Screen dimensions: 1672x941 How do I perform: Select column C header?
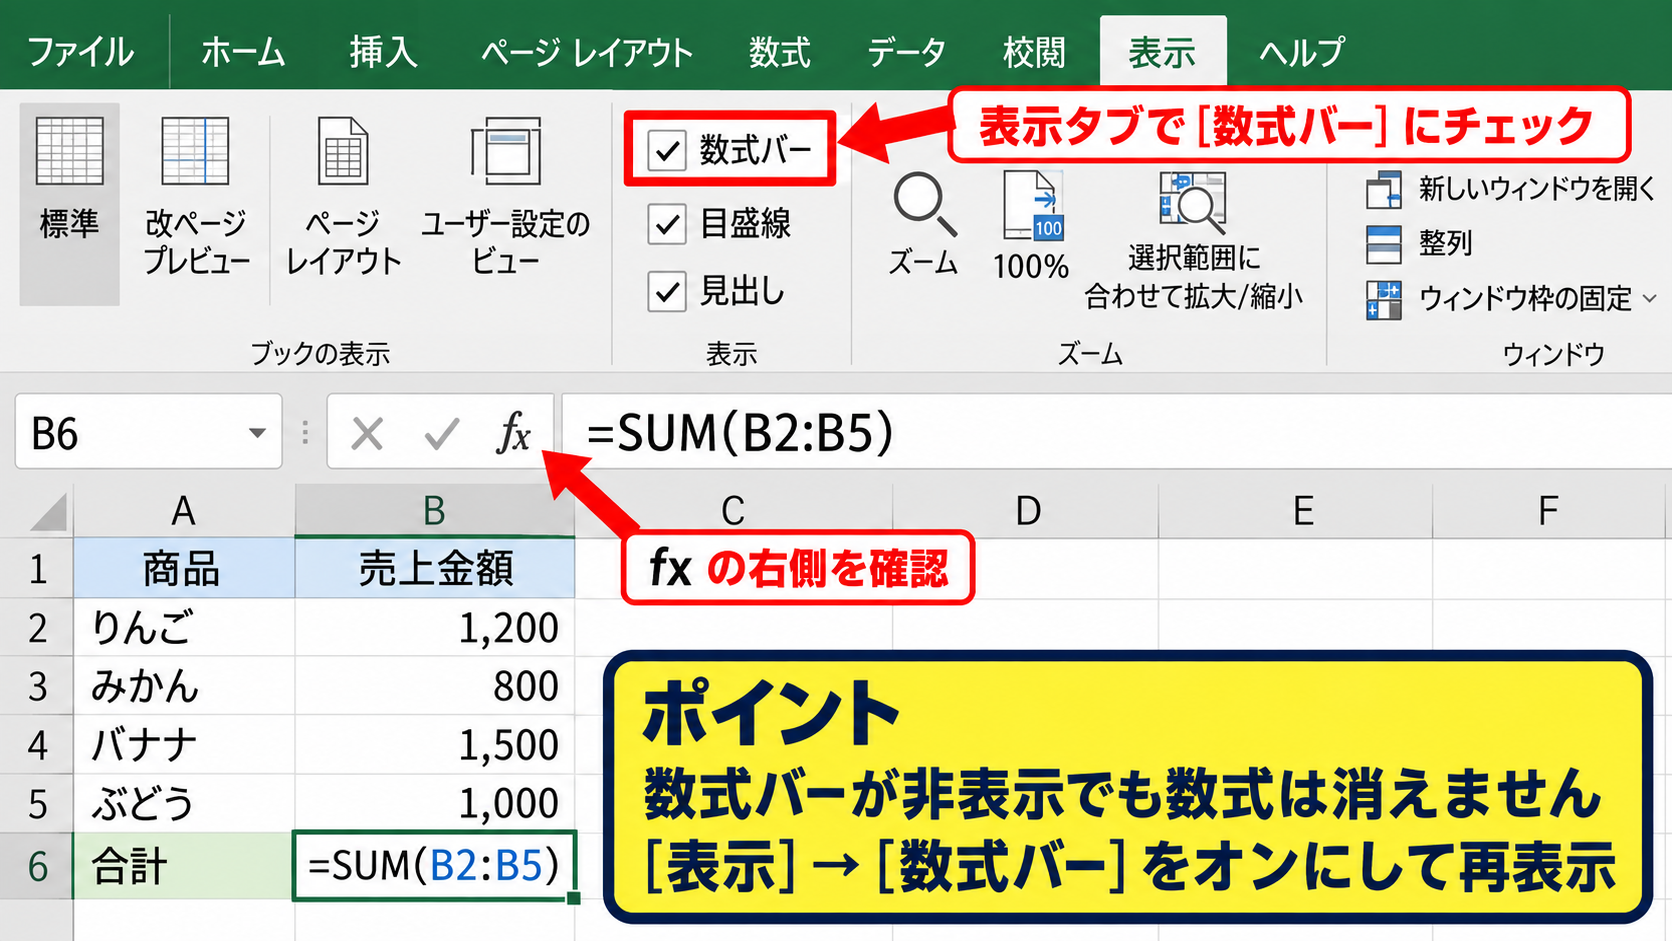coord(733,511)
